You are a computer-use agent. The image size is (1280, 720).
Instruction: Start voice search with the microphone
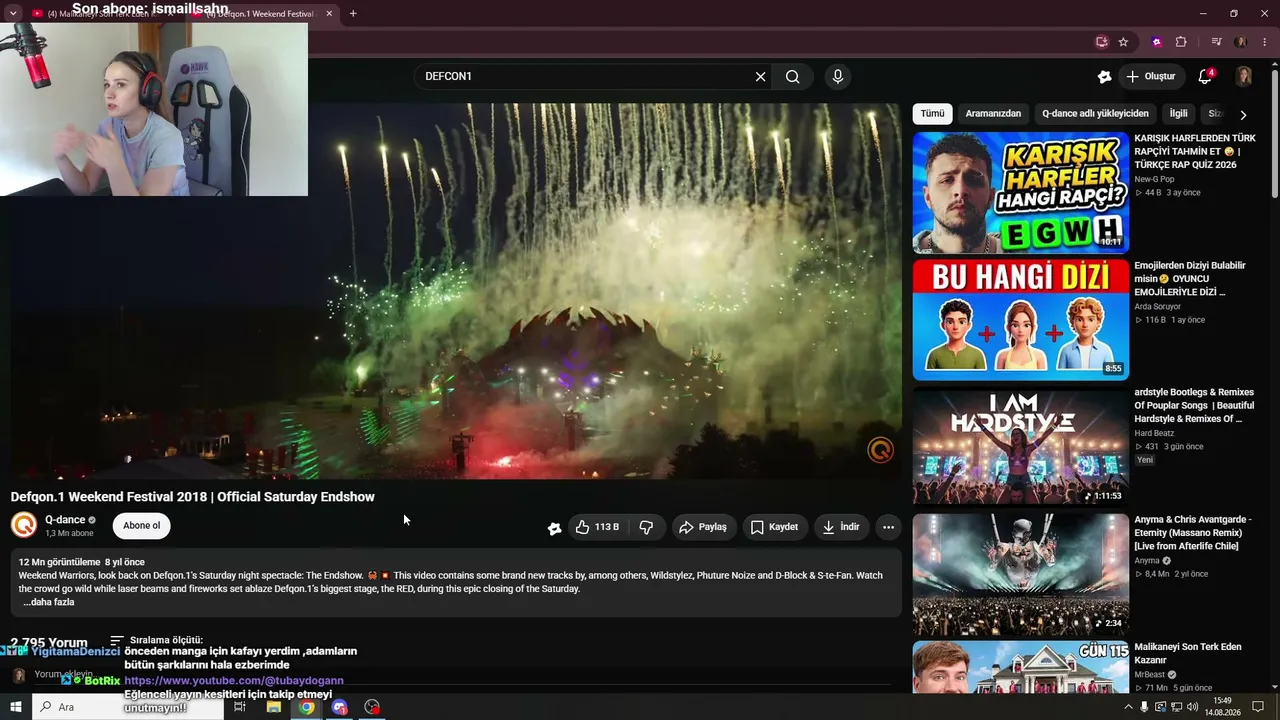[x=838, y=76]
